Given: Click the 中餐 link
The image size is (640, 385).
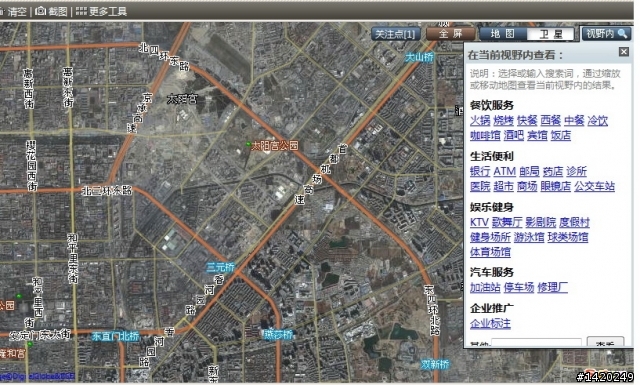Looking at the screenshot, I should click(574, 120).
